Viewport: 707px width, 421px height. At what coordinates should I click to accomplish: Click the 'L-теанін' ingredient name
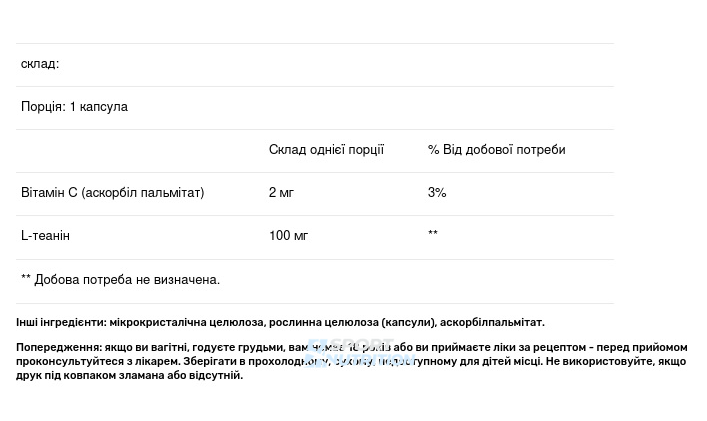(x=46, y=235)
